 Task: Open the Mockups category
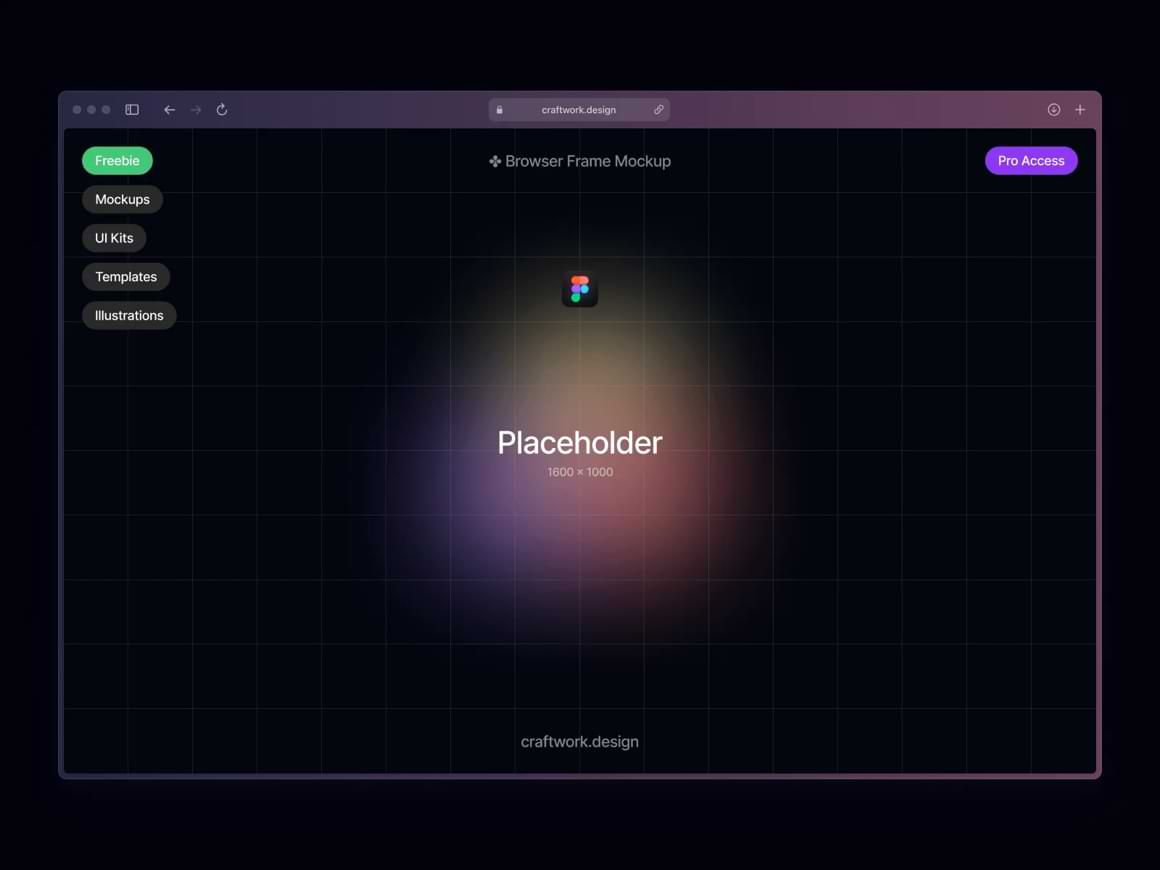pos(122,199)
